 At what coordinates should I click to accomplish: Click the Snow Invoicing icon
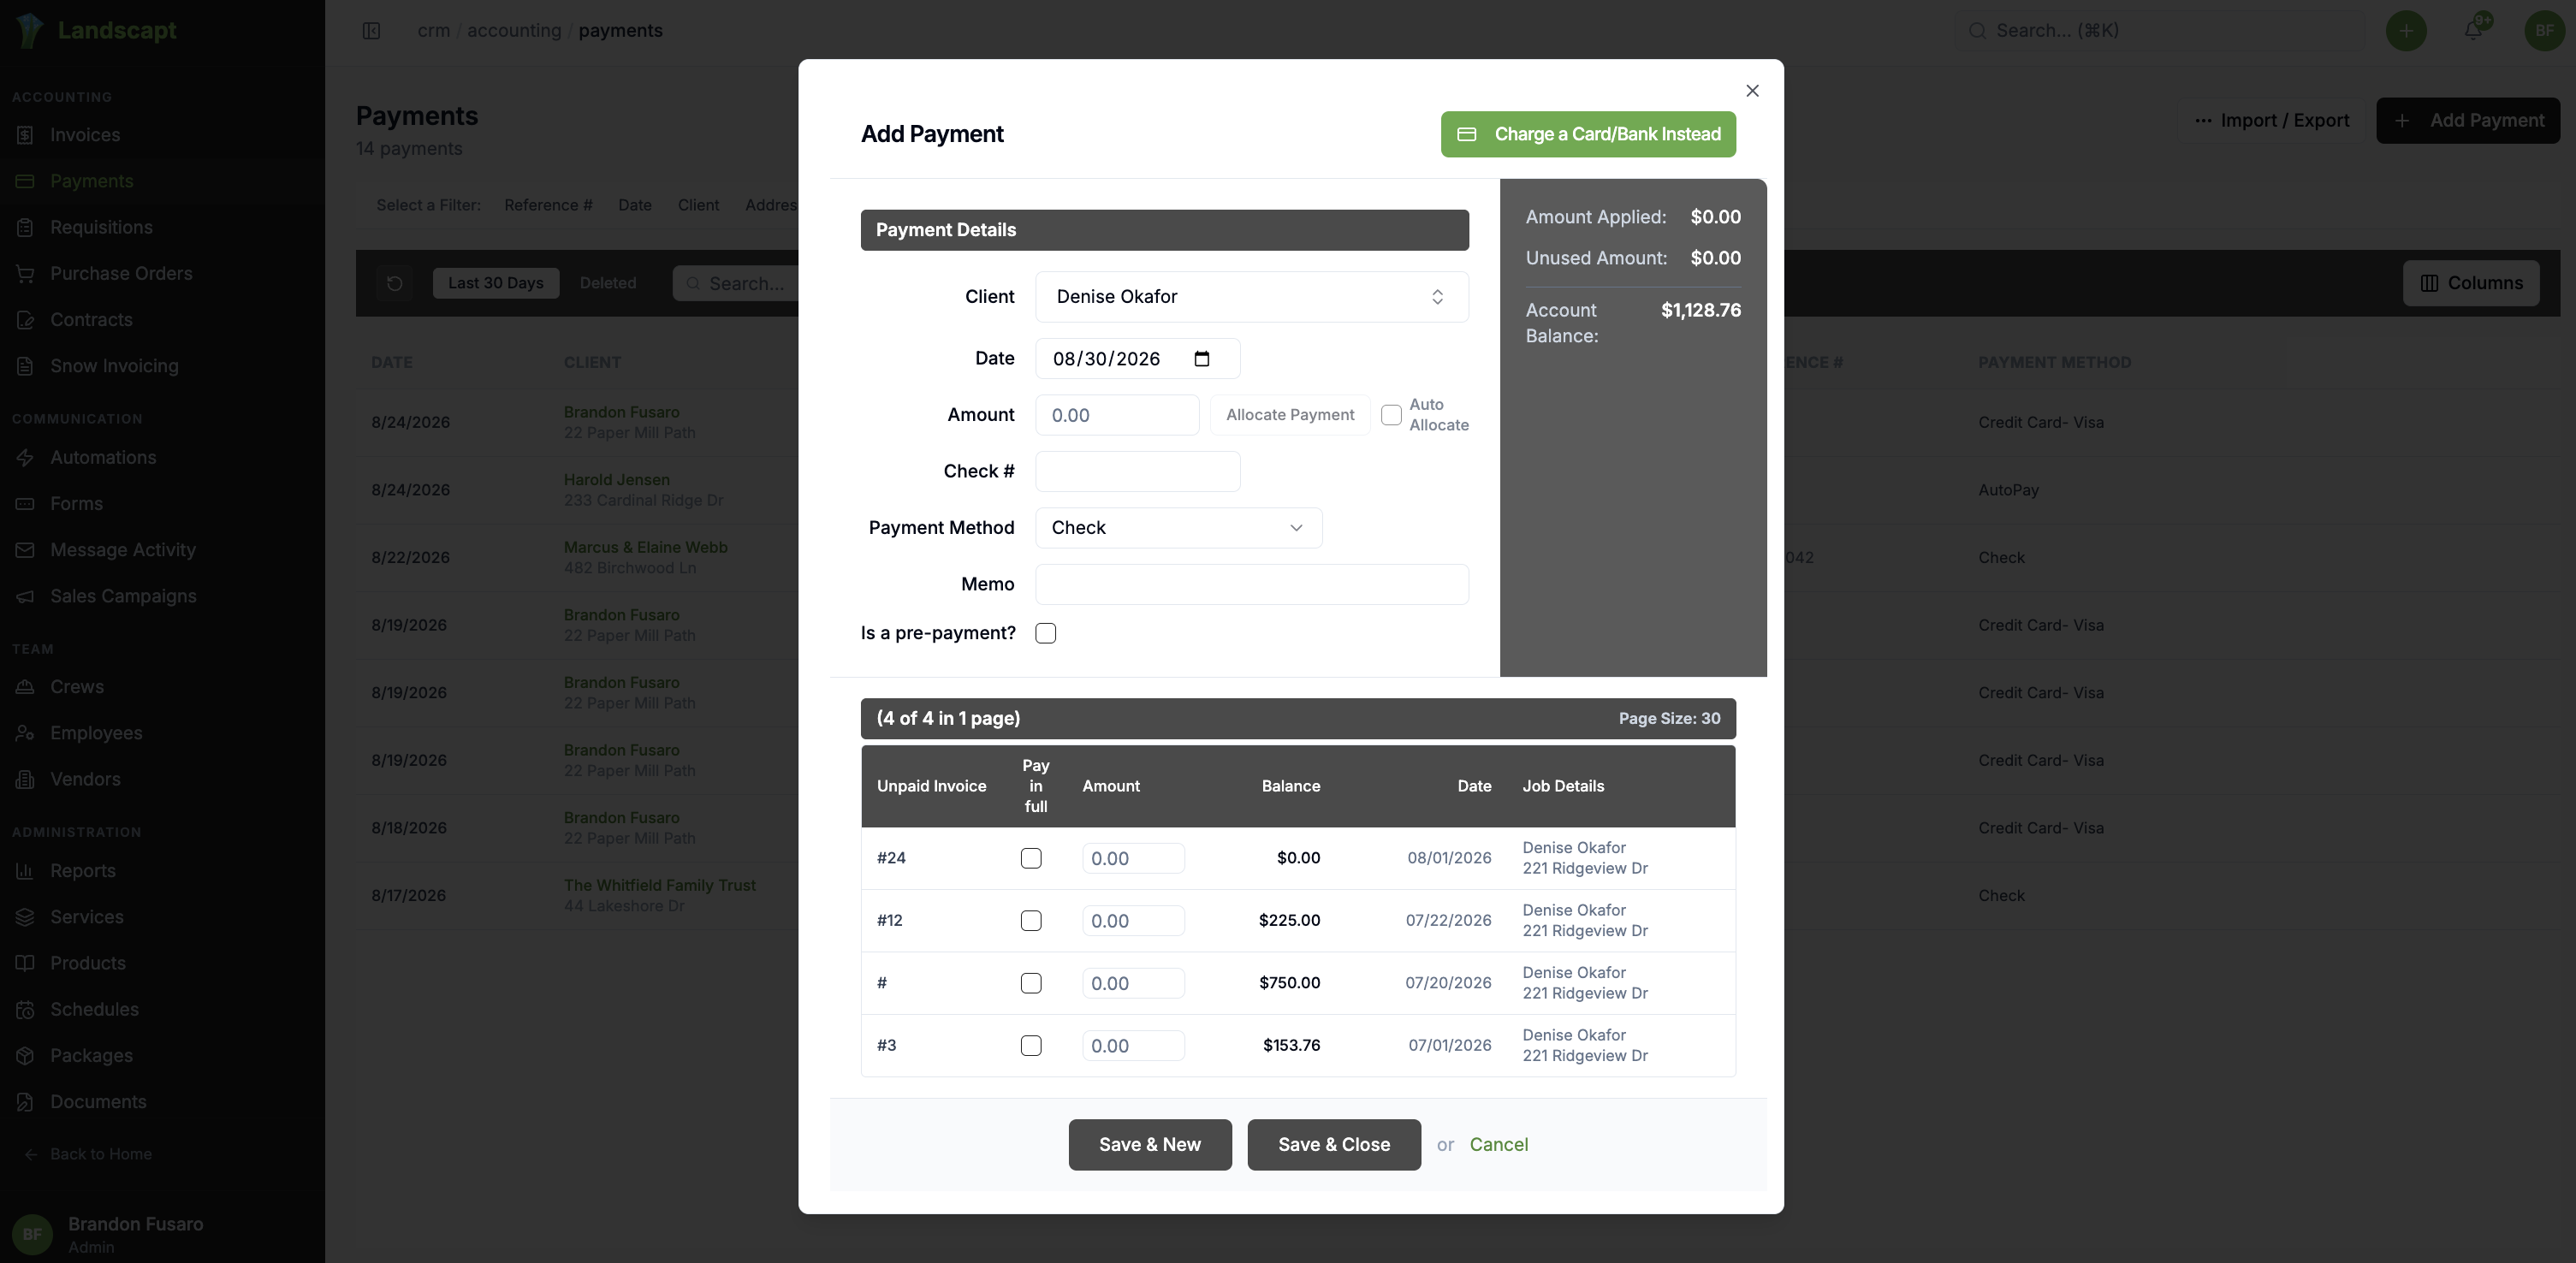pyautogui.click(x=26, y=366)
